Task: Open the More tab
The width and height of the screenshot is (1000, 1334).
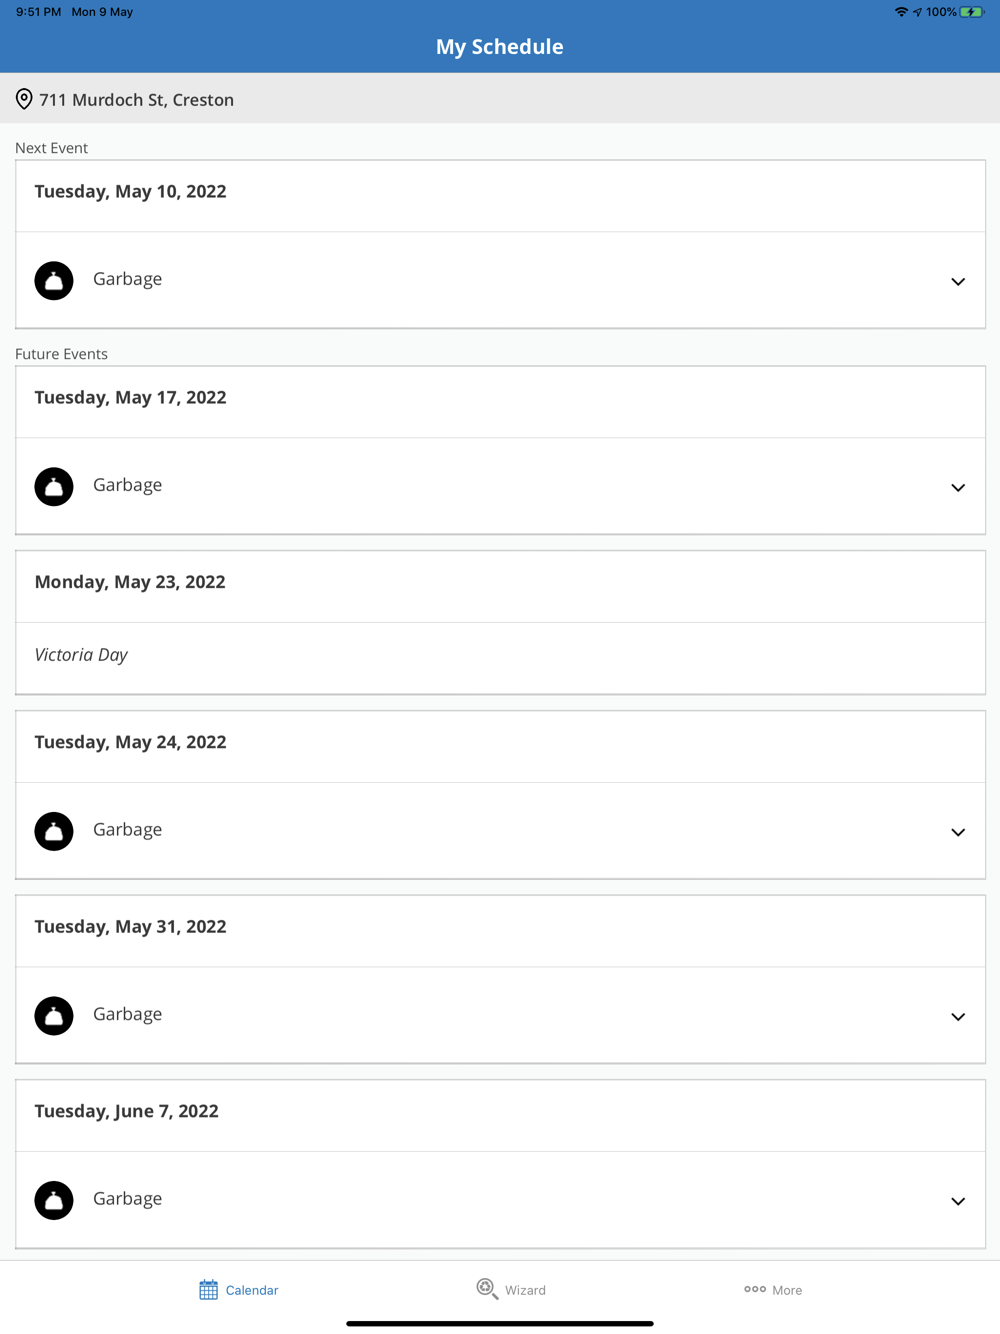Action: pos(787,1290)
